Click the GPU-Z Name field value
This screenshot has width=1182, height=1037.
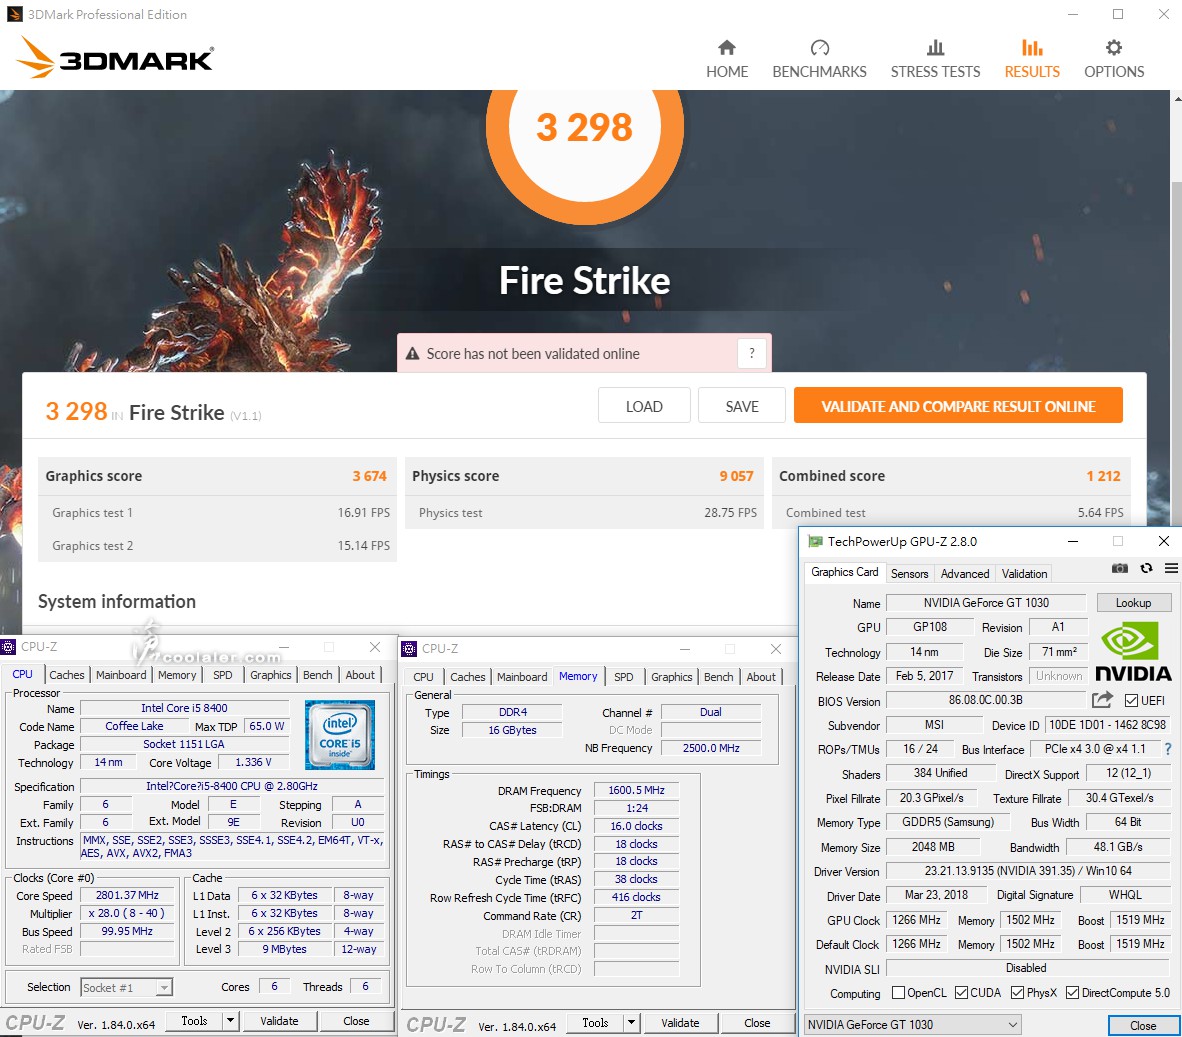click(986, 603)
